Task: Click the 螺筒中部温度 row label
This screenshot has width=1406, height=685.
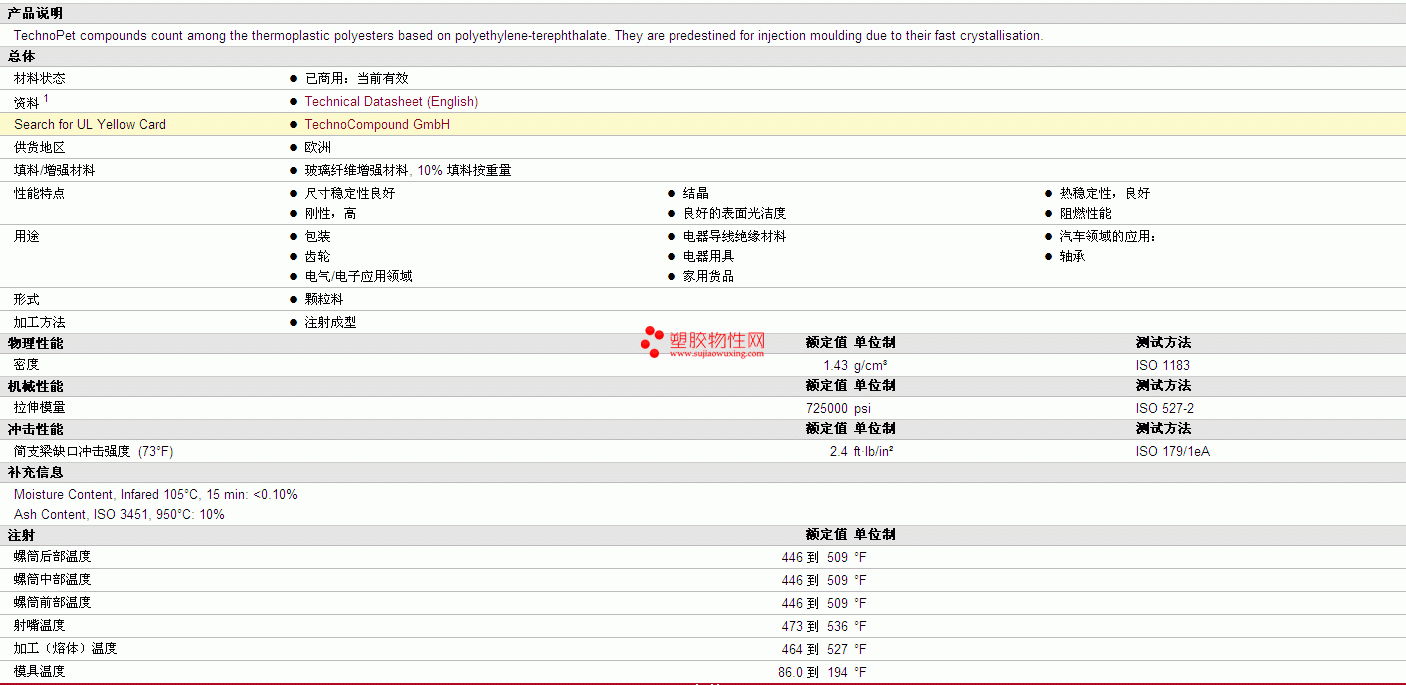Action: click(53, 580)
